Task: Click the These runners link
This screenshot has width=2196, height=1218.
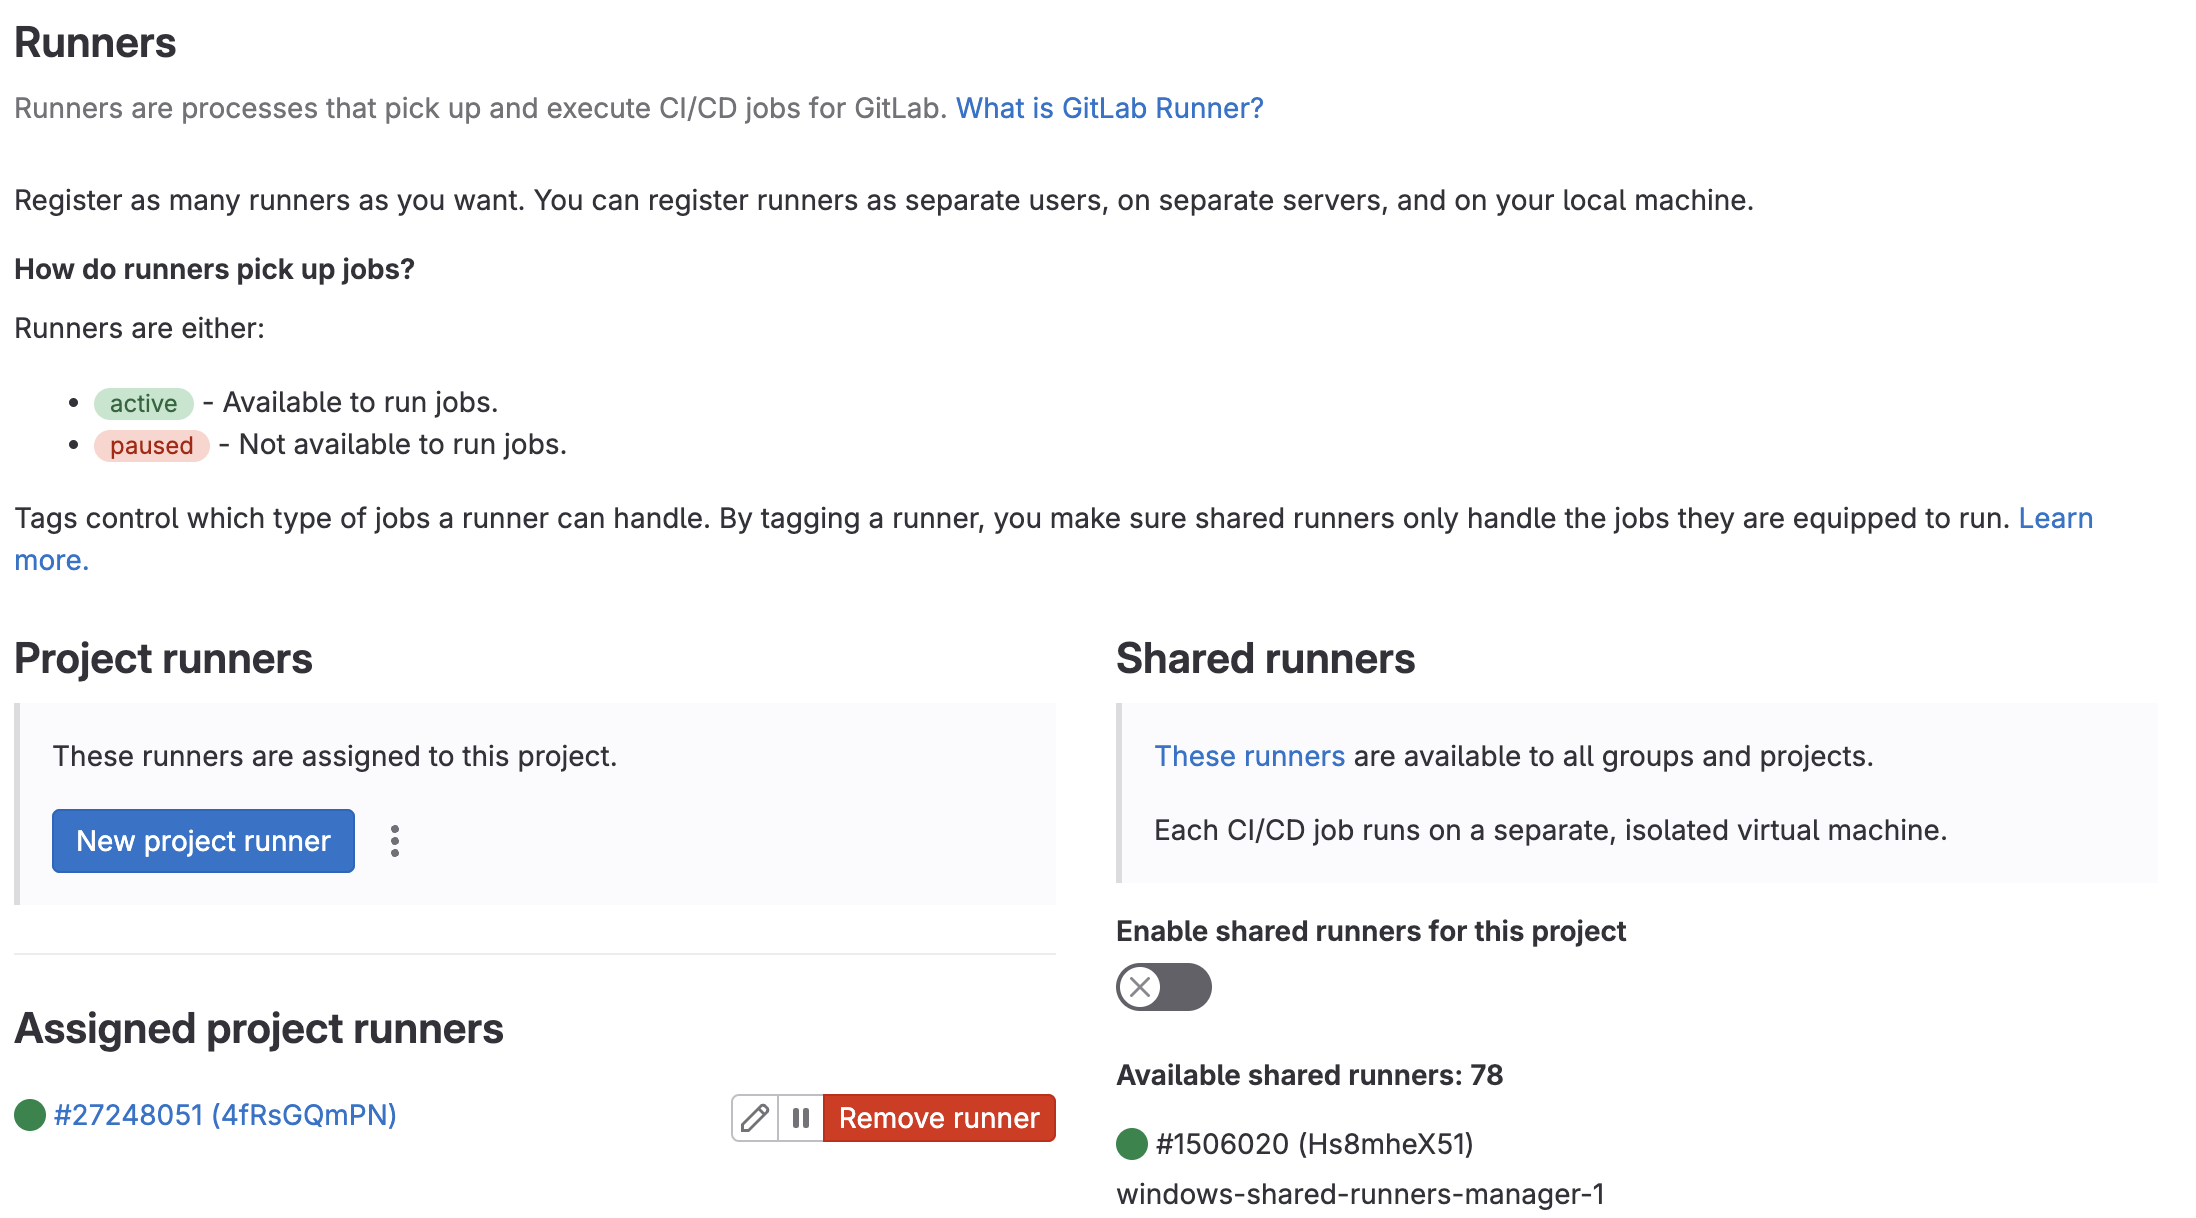Action: 1249,756
